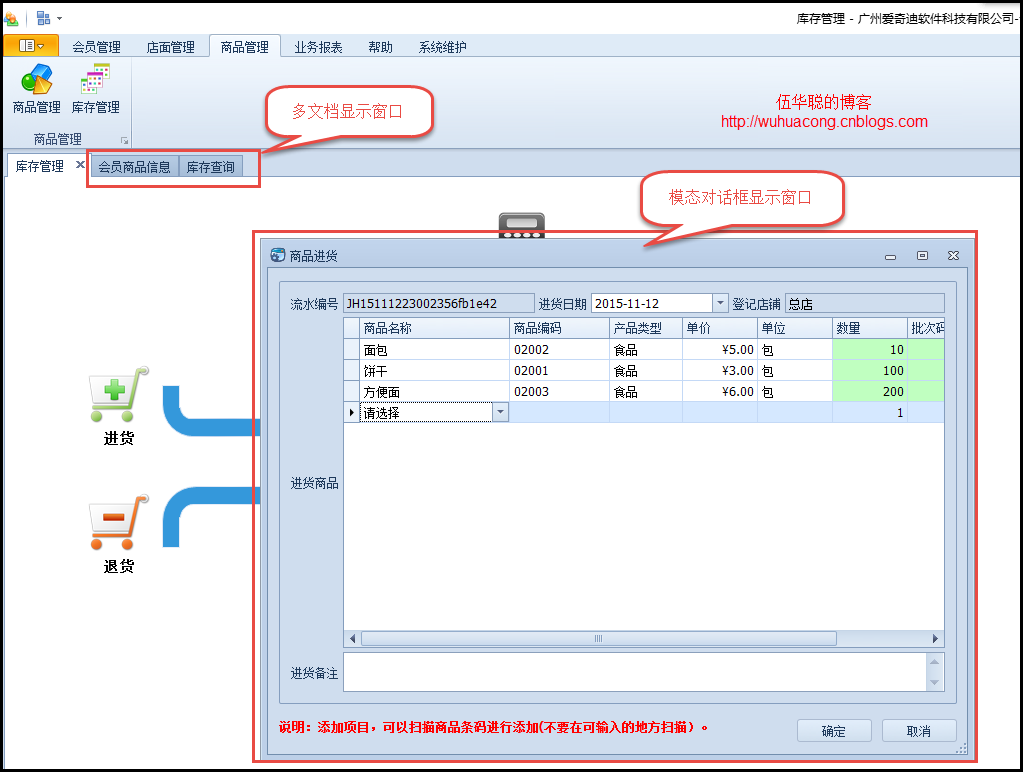Screen dimensions: 1023x772
Task: Sort by 商品名称 column header
Action: pyautogui.click(x=435, y=328)
